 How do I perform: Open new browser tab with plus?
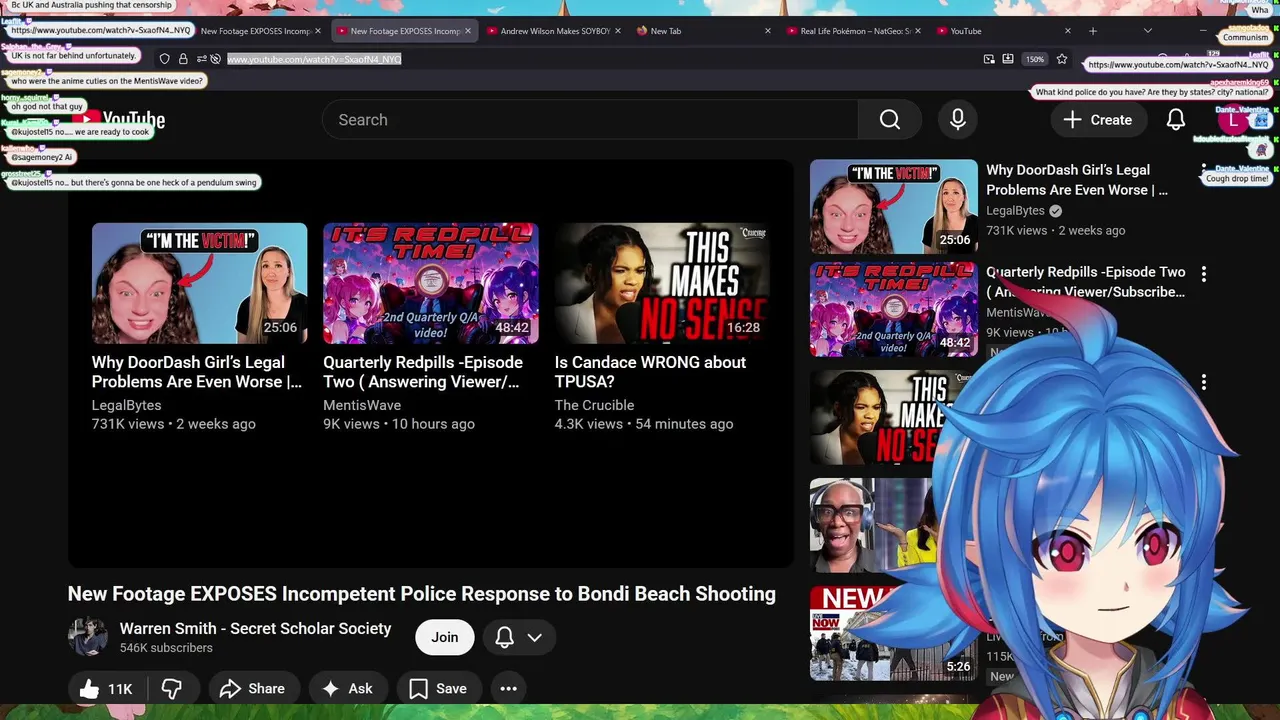[1093, 31]
